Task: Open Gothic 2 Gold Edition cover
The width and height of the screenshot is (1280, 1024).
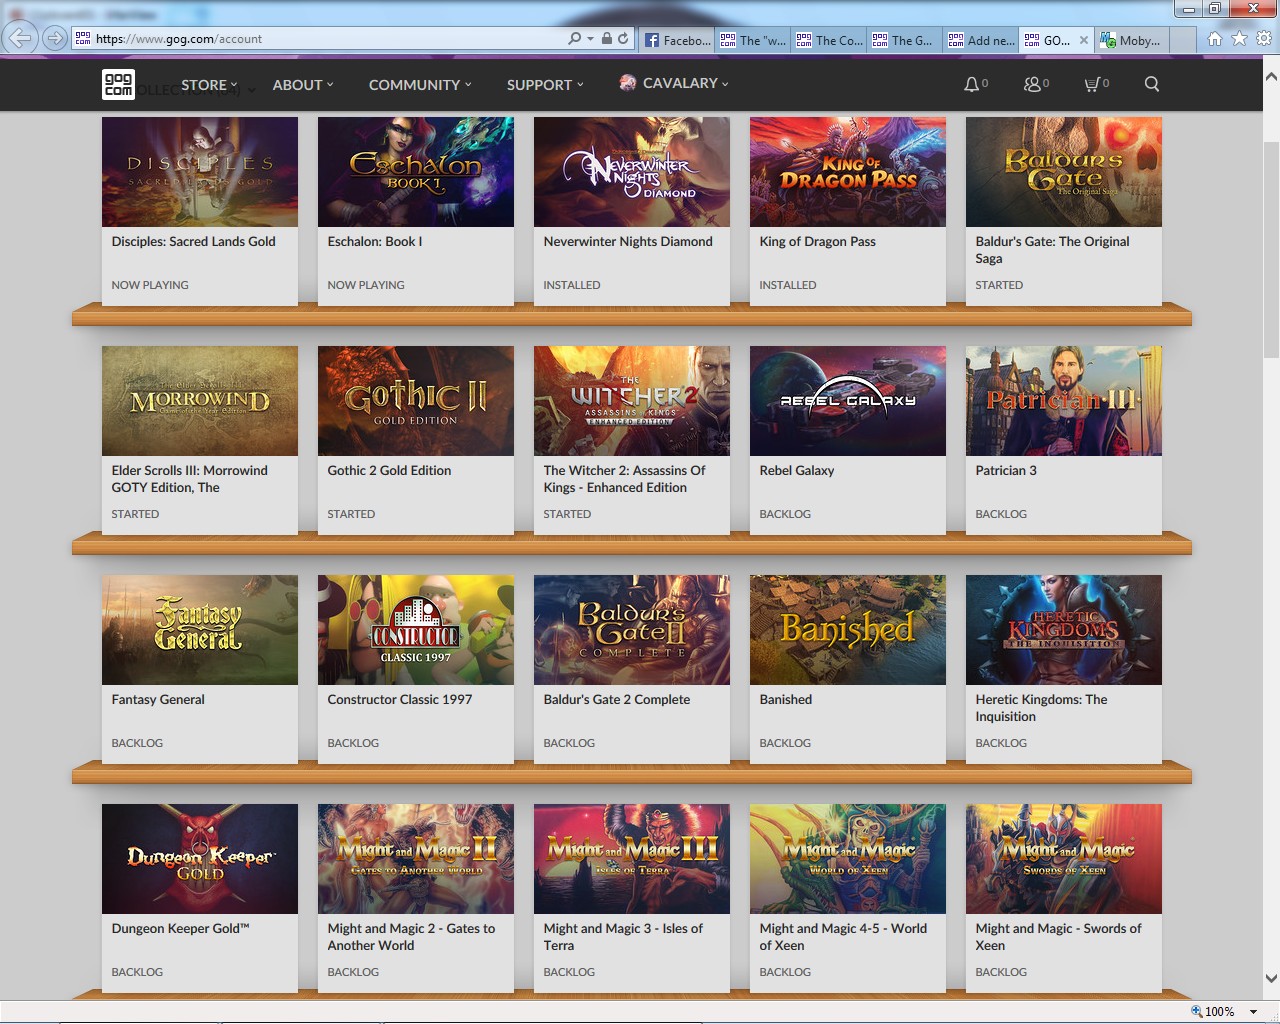Action: (416, 401)
